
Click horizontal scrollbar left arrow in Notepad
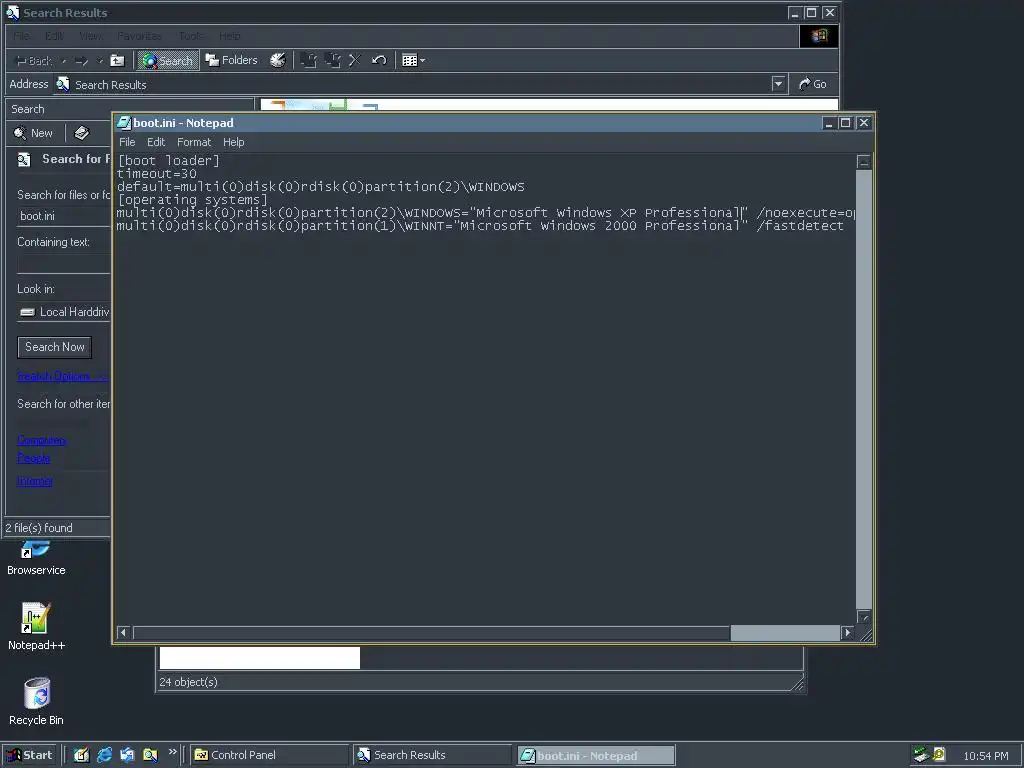[x=124, y=632]
